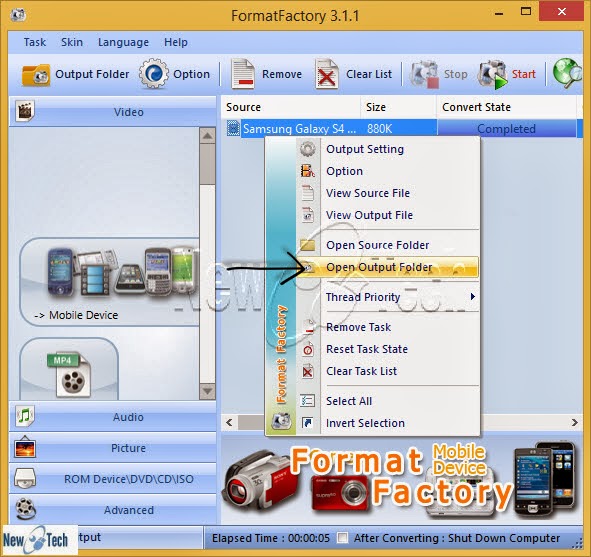This screenshot has width=591, height=557.
Task: Click the Invert Selection arrow icon
Action: tap(307, 423)
